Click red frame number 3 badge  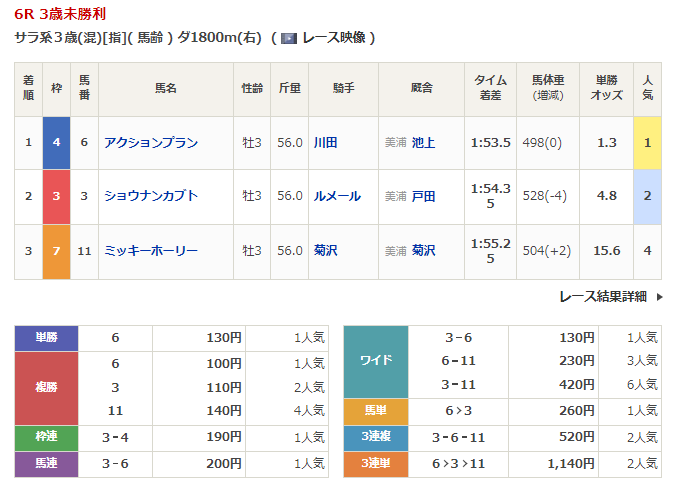56,197
